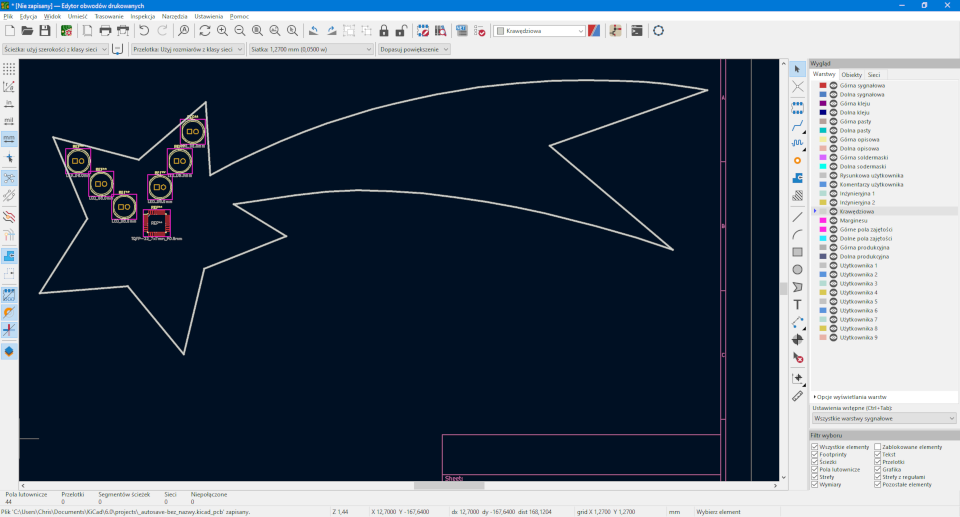960x517 pixels.
Task: Select the Measure ruler tool
Action: [797, 396]
